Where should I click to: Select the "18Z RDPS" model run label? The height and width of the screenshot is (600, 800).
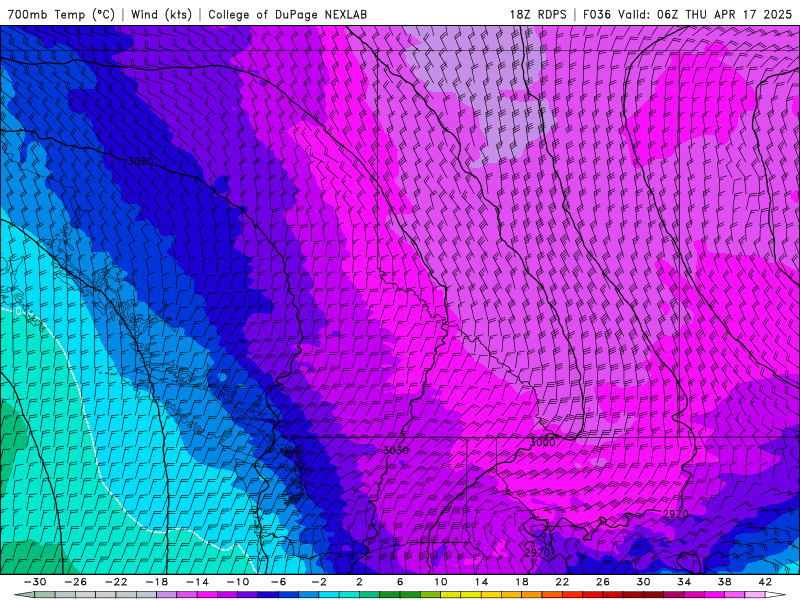click(538, 14)
